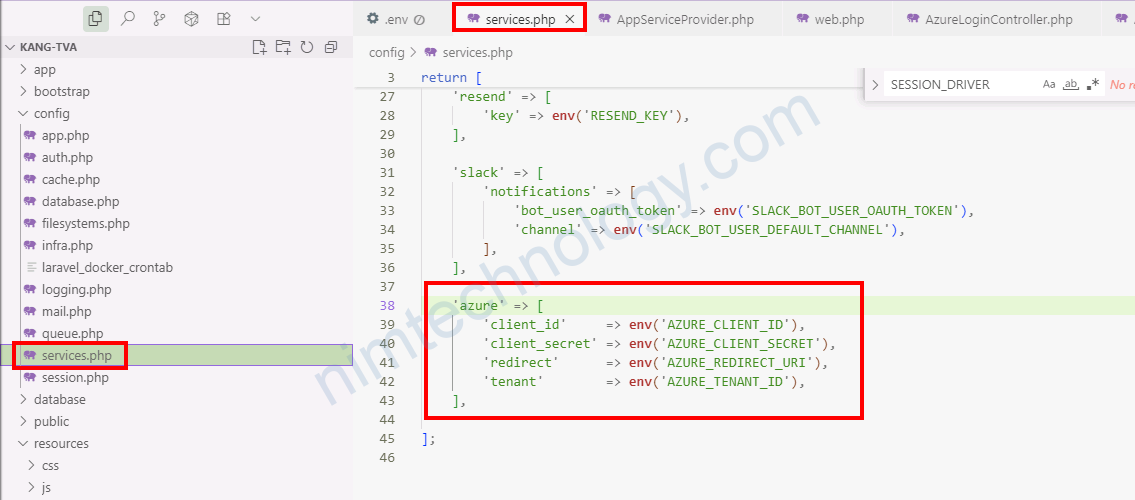Expand the database folder
1135x500 pixels.
click(60, 400)
